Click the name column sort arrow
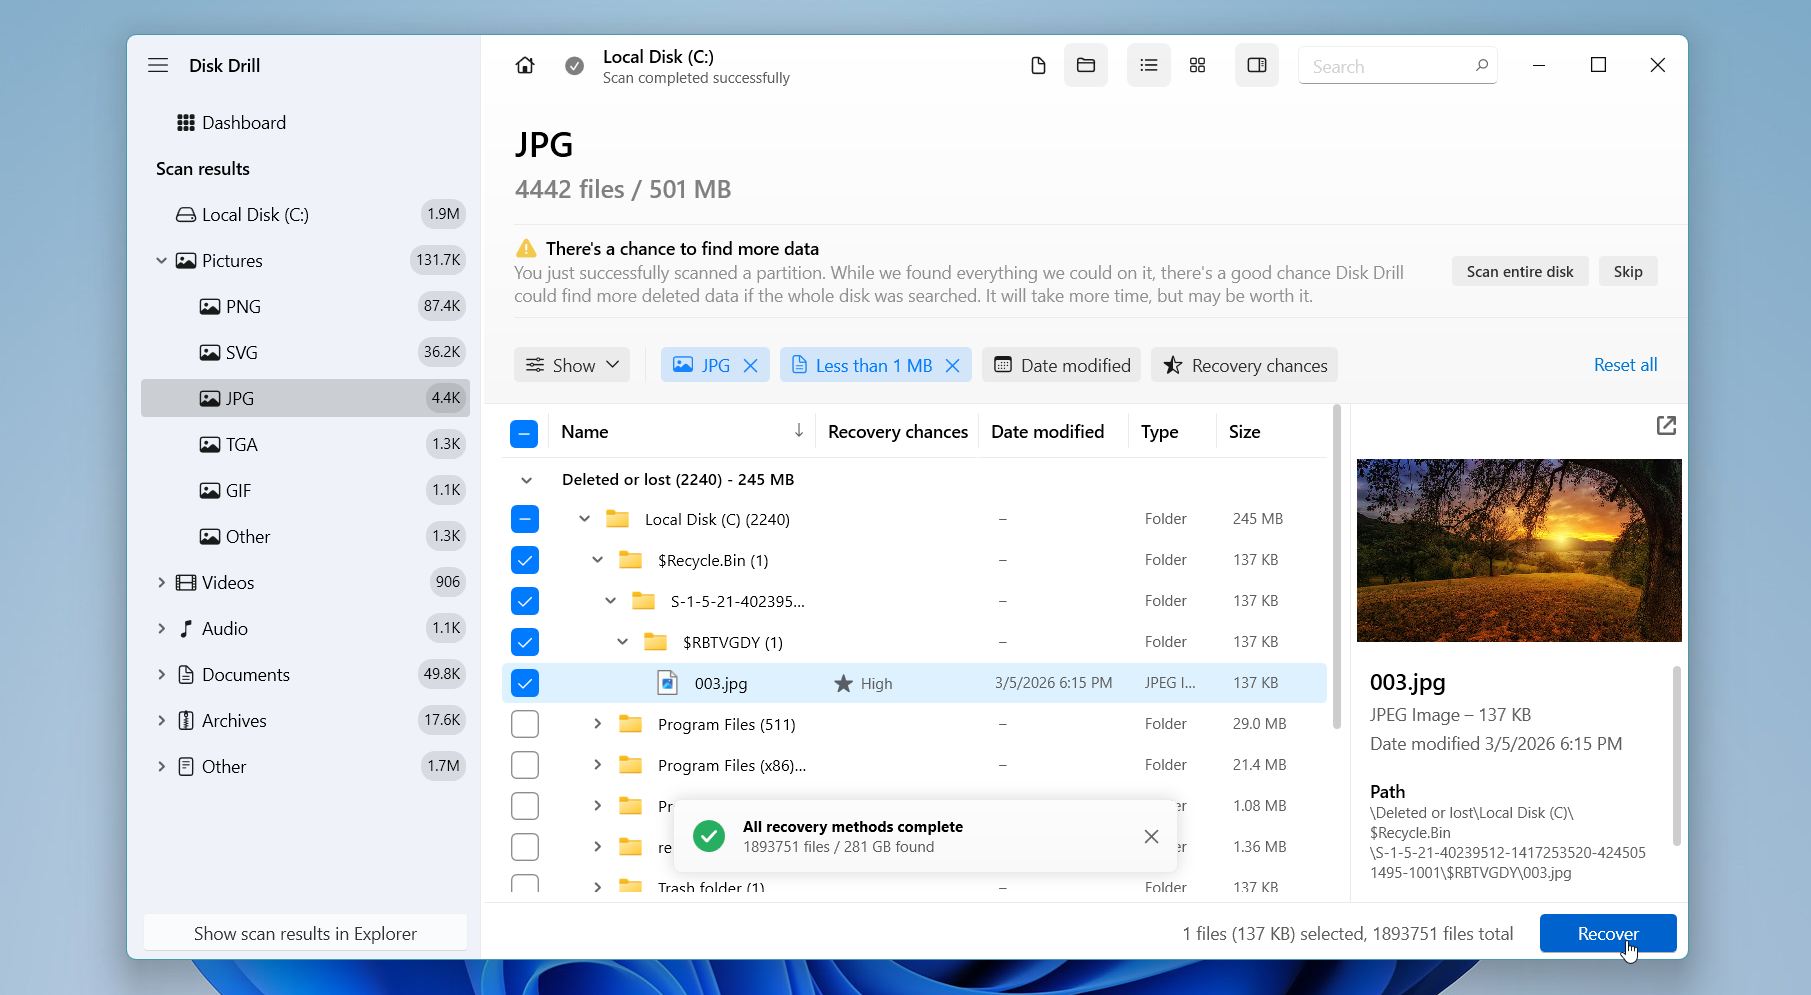Image resolution: width=1811 pixels, height=995 pixels. [799, 431]
